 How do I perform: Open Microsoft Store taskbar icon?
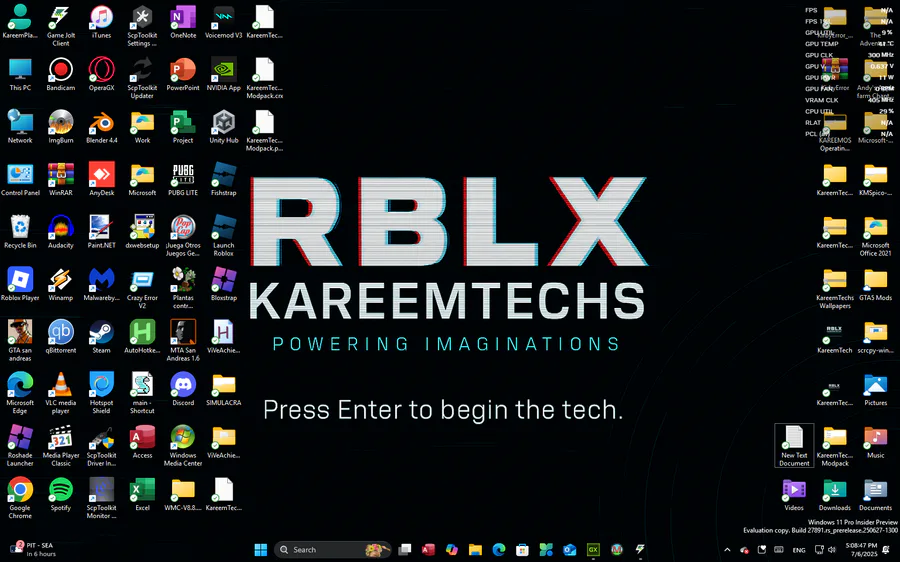coord(522,549)
